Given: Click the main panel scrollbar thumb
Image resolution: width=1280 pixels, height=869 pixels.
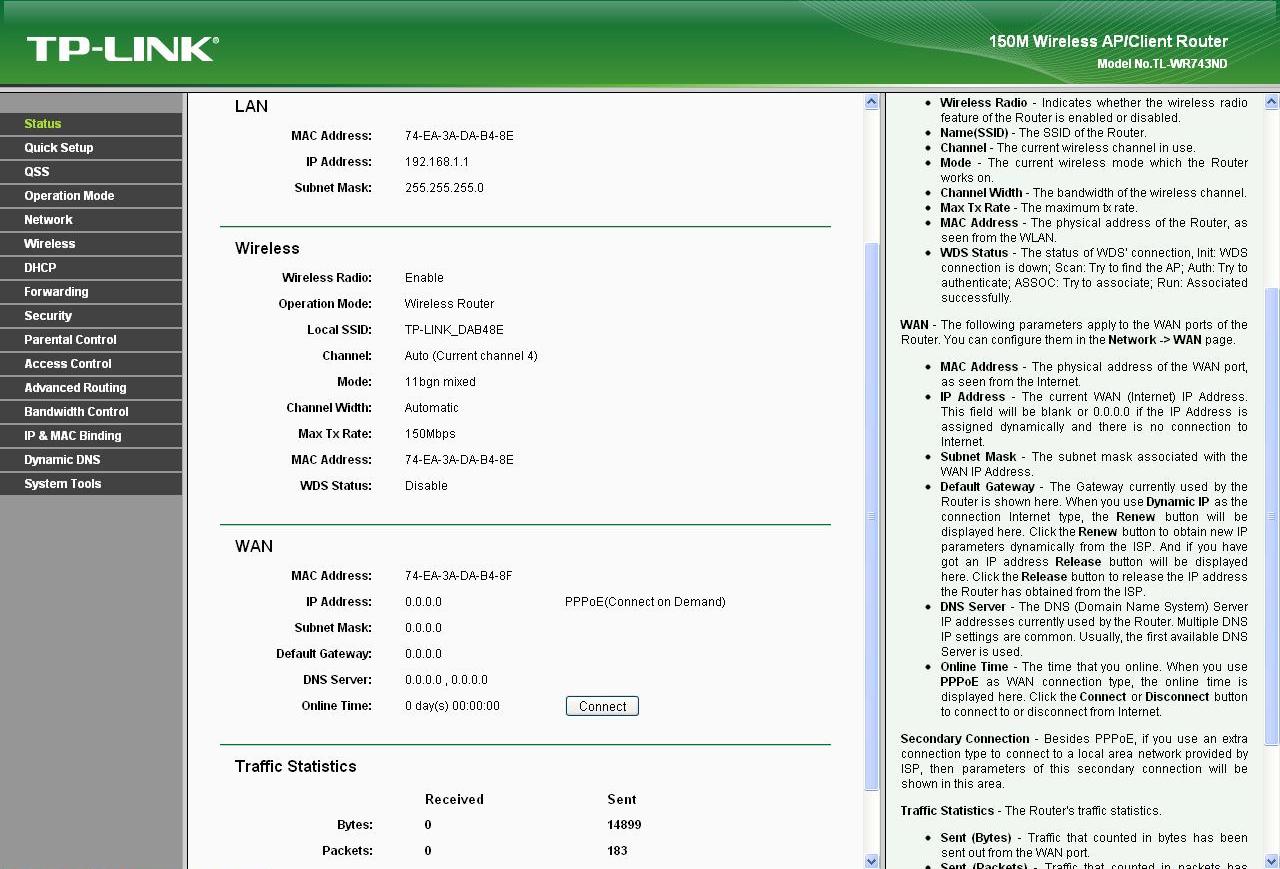Looking at the screenshot, I should pyautogui.click(x=871, y=516).
